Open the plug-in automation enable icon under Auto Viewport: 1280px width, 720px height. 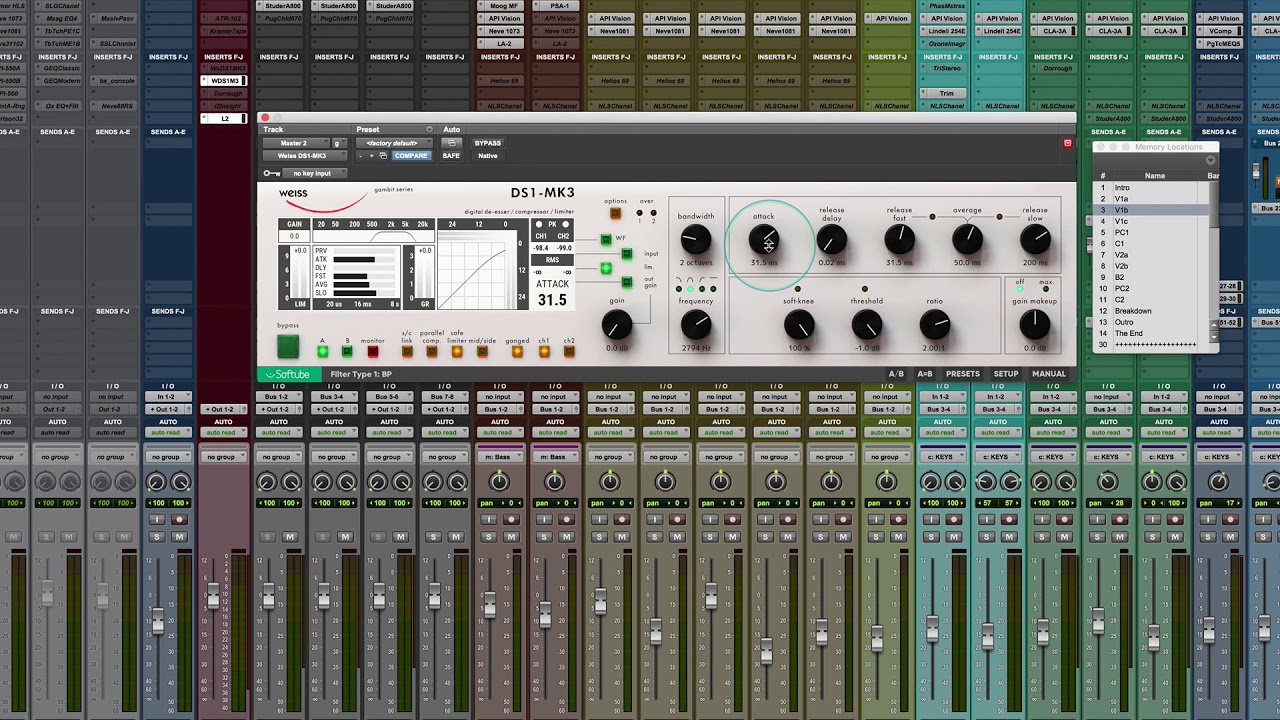point(450,143)
